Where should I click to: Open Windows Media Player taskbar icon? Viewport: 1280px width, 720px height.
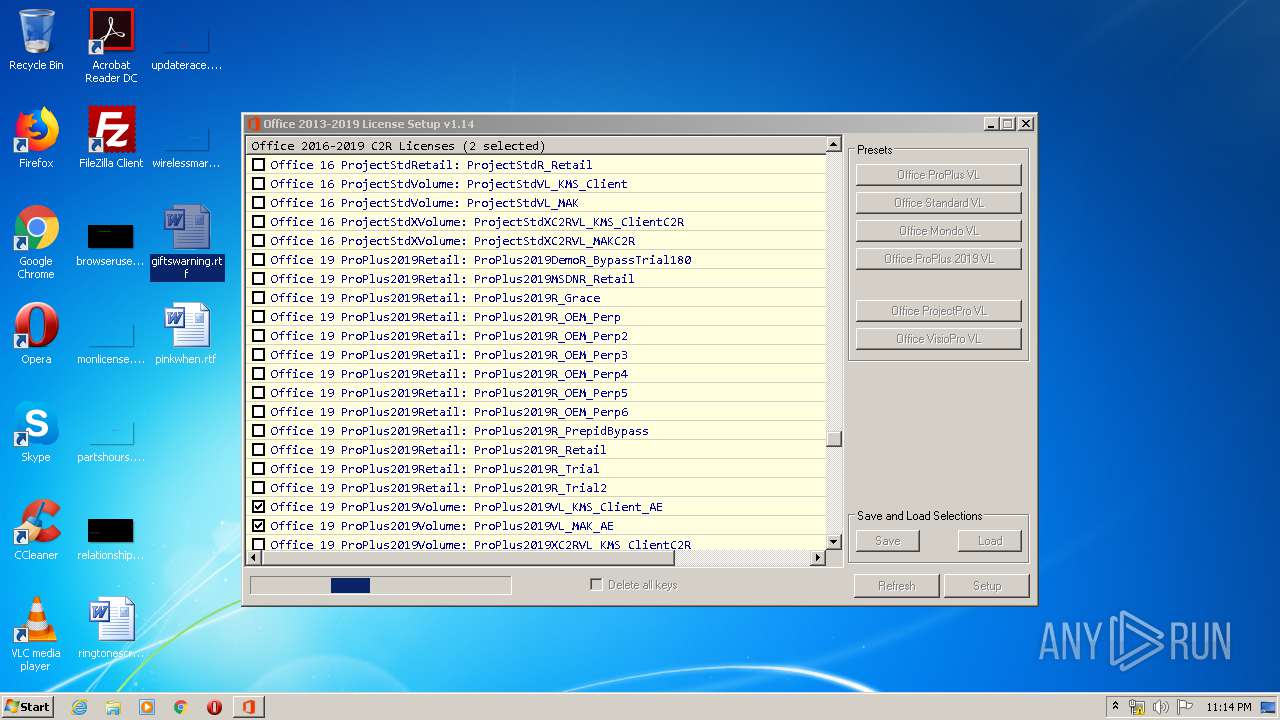coord(147,707)
